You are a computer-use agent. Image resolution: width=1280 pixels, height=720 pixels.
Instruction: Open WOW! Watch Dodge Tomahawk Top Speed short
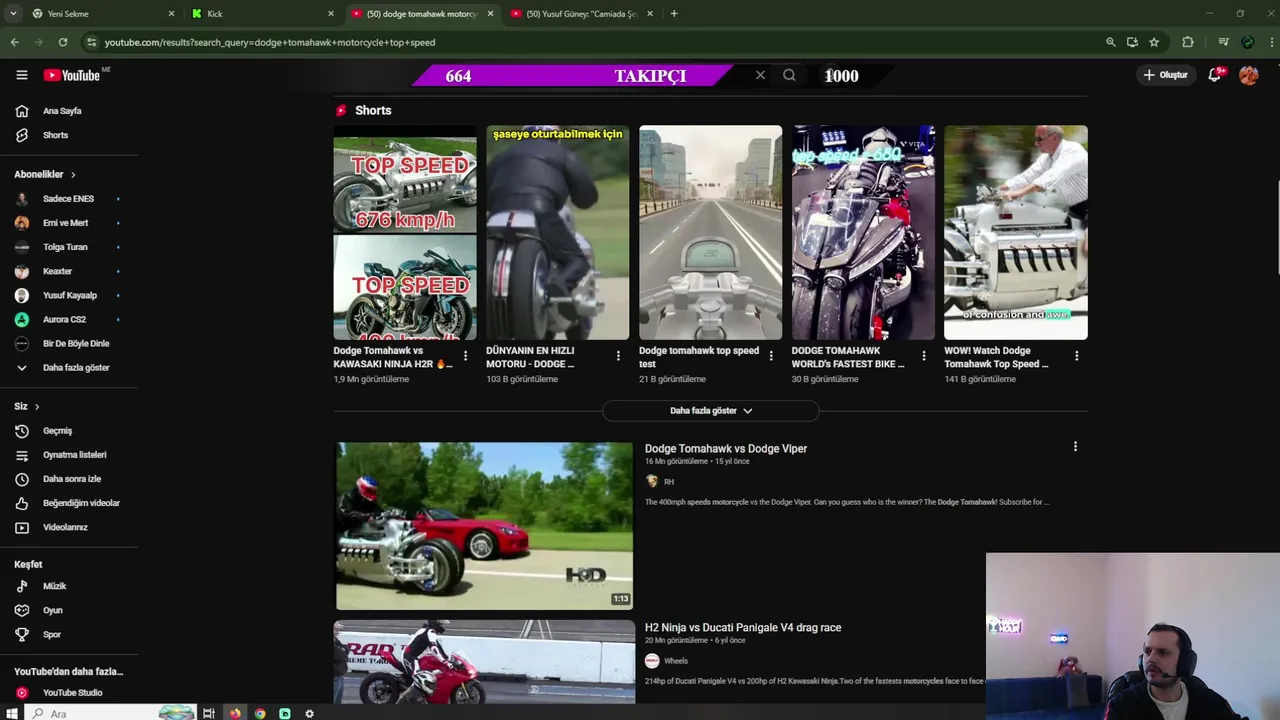(1016, 232)
